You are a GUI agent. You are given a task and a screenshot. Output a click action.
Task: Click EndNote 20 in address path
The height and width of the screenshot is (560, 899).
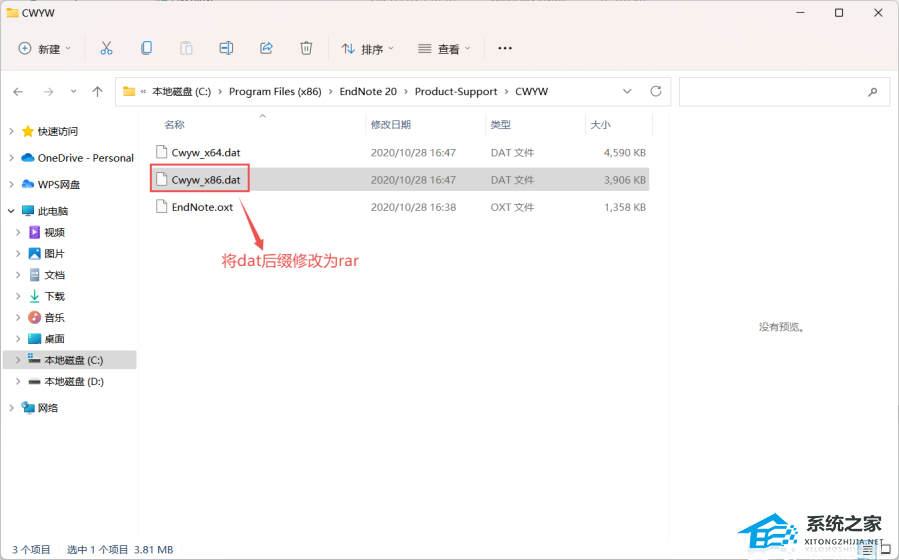[369, 91]
